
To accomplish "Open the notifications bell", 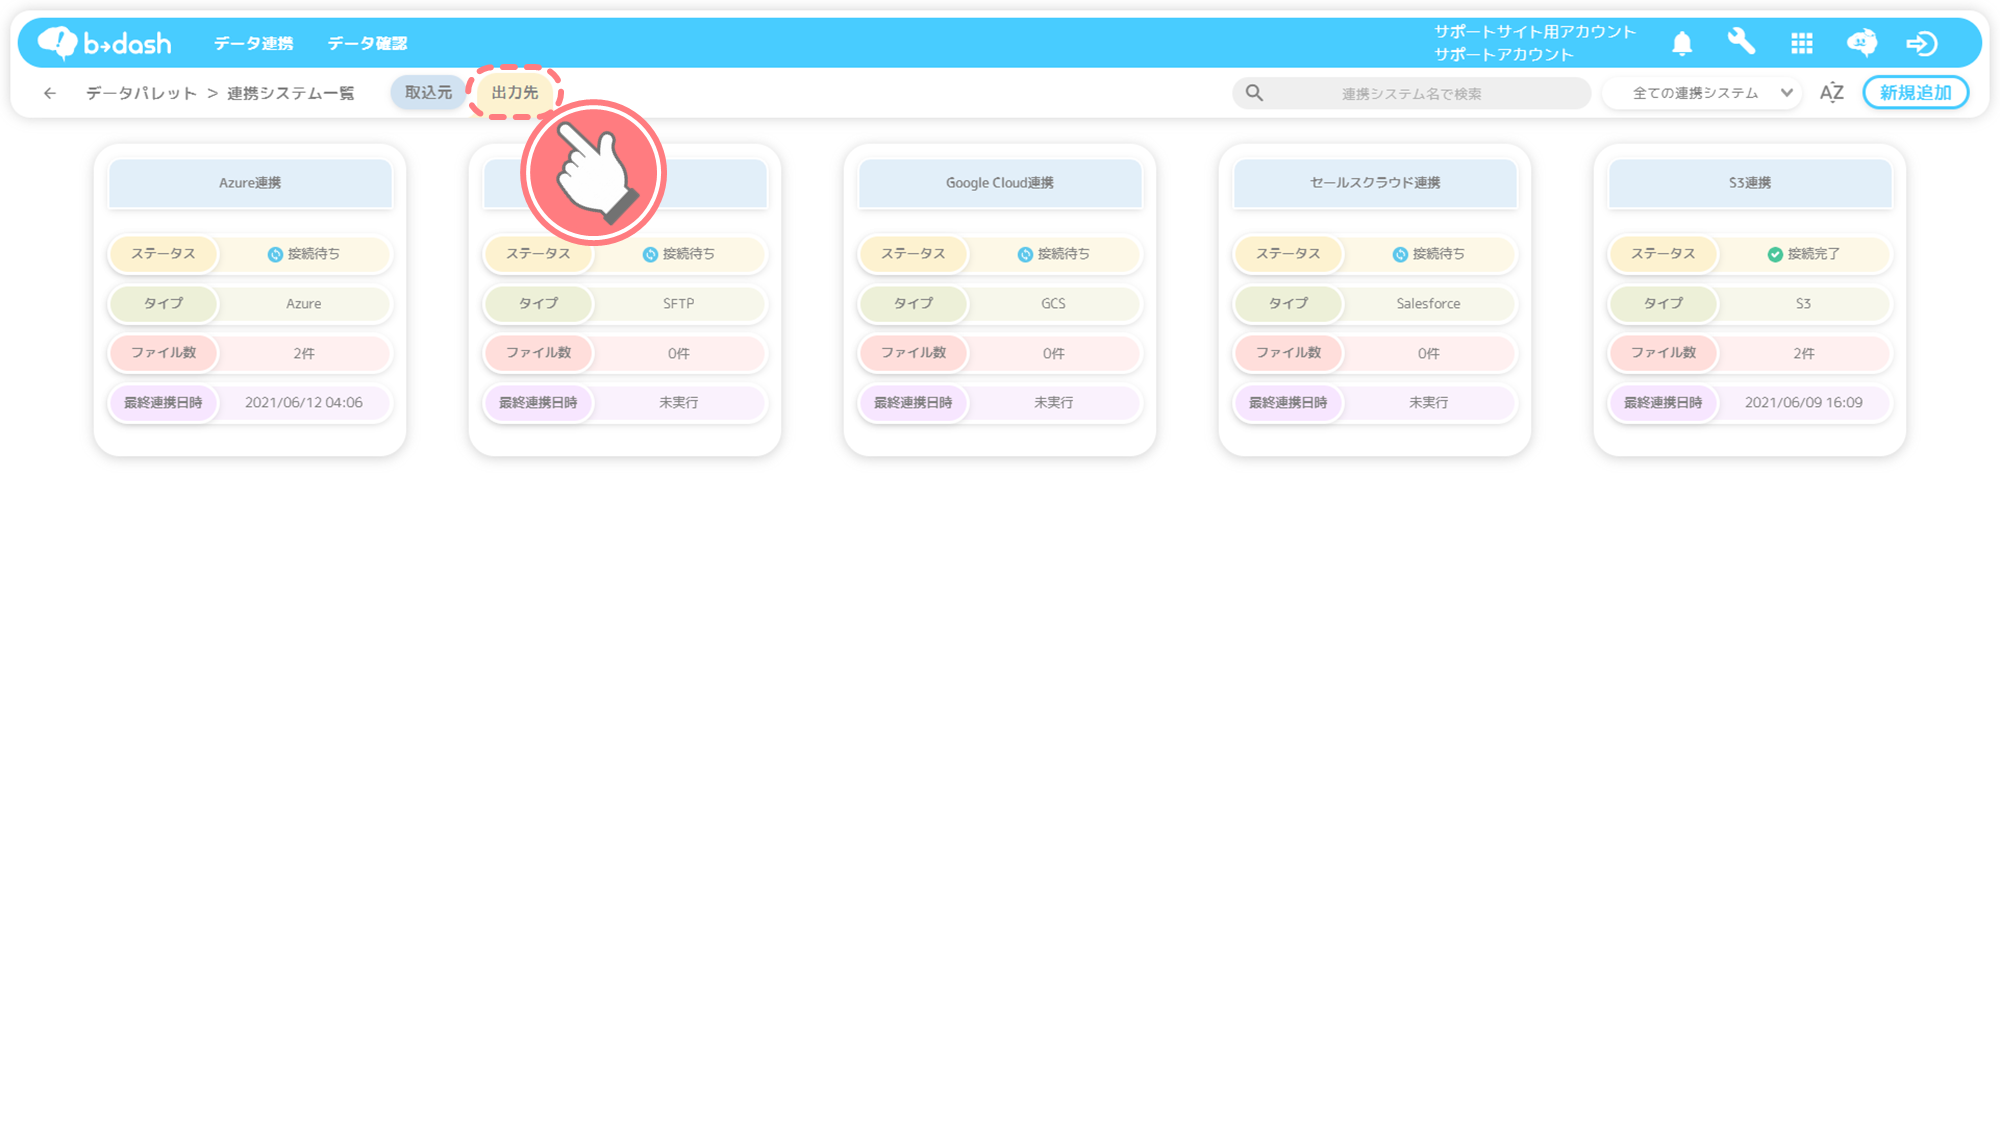I will pyautogui.click(x=1682, y=43).
